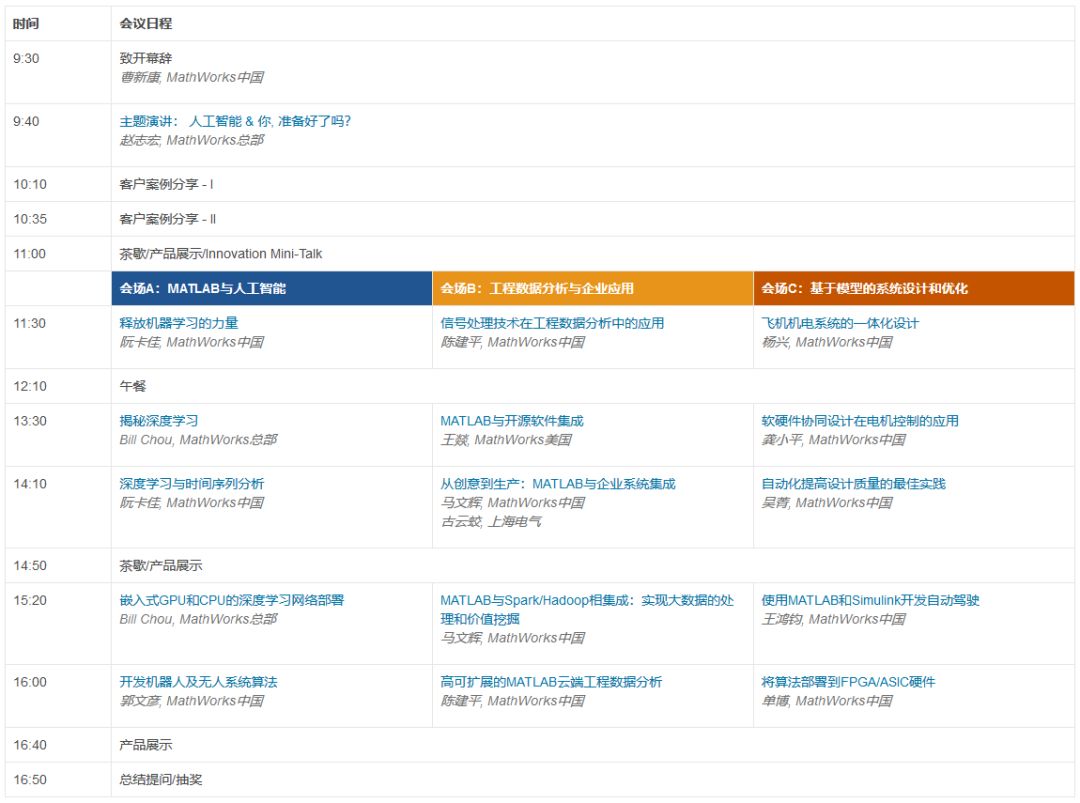
Task: Click the link "将算法部署到FPGA/ASIC硬件"
Action: click(x=848, y=682)
